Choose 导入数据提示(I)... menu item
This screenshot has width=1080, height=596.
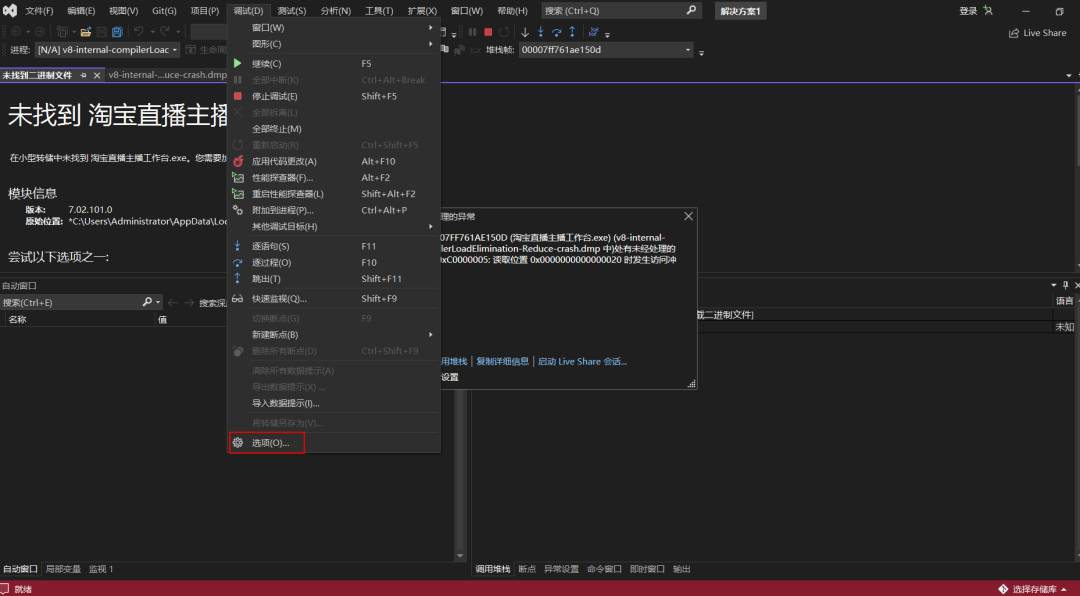(x=333, y=403)
